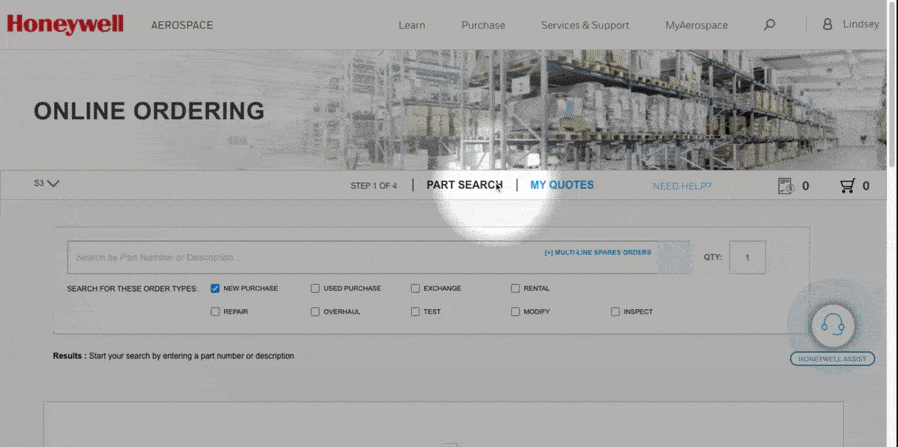898x447 pixels.
Task: Click the "ONLINE ORDERING" heading
Action: 149,111
